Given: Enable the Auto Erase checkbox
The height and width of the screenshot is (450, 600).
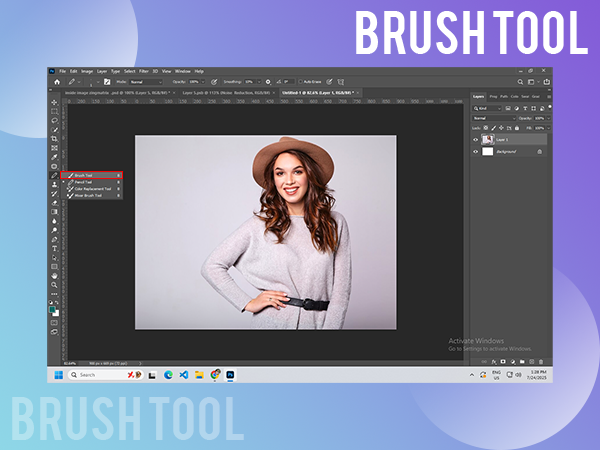Looking at the screenshot, I should click(300, 82).
